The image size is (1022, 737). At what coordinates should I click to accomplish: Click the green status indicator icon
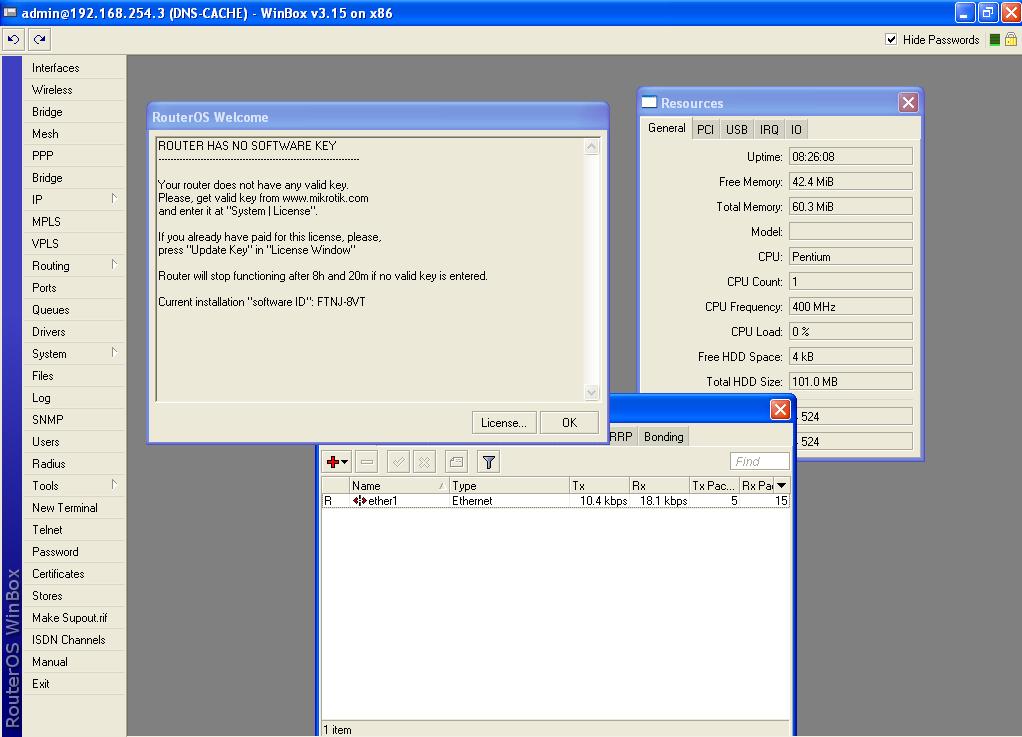click(995, 40)
